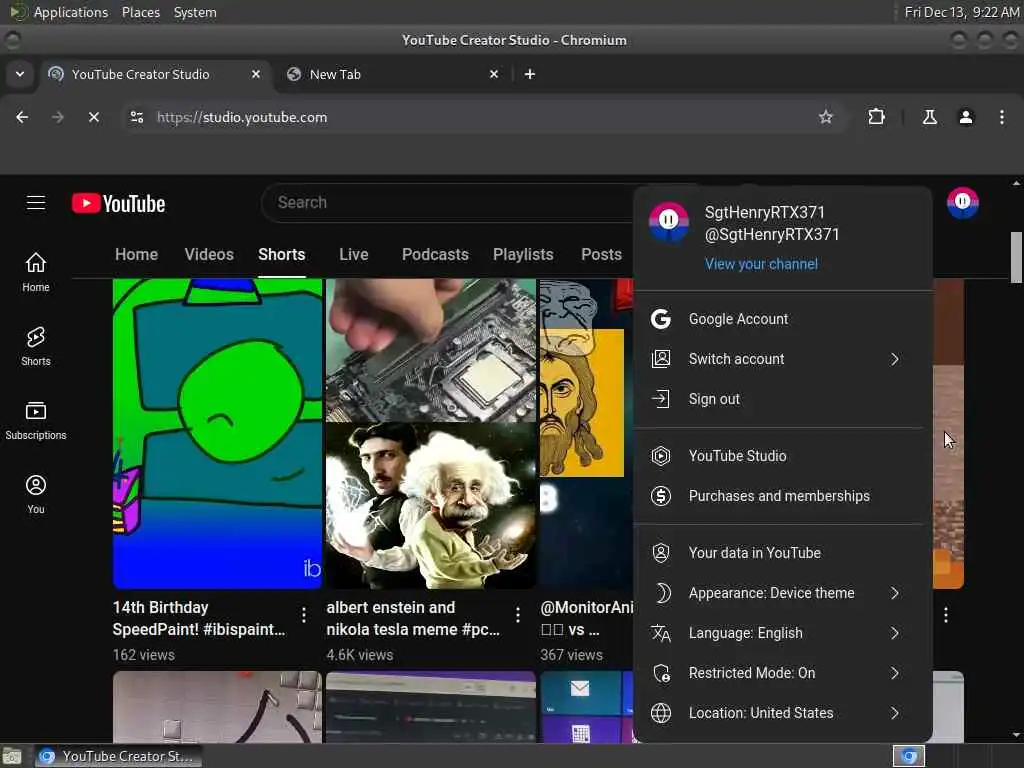Switch to the New Tab browser tab
Viewport: 1024px width, 768px height.
coord(394,74)
